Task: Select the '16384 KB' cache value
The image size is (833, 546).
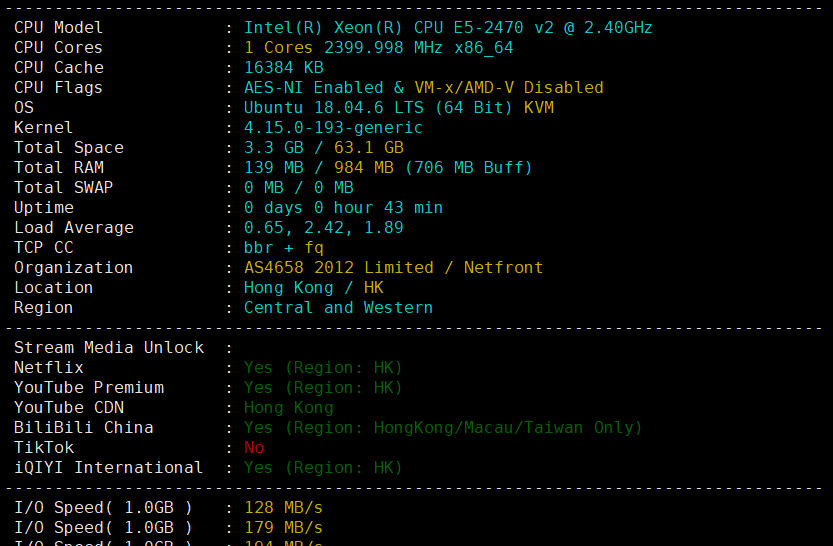Action: [x=284, y=67]
